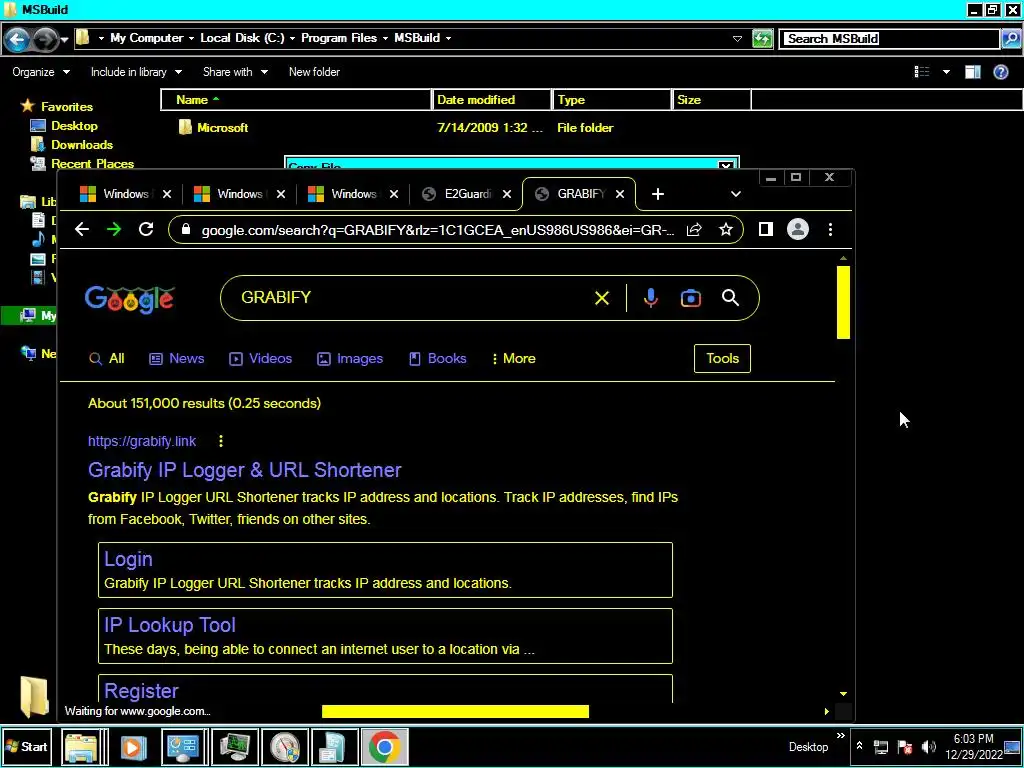Click the Search MSBuild field
Viewport: 1024px width, 768px height.
pyautogui.click(x=891, y=39)
